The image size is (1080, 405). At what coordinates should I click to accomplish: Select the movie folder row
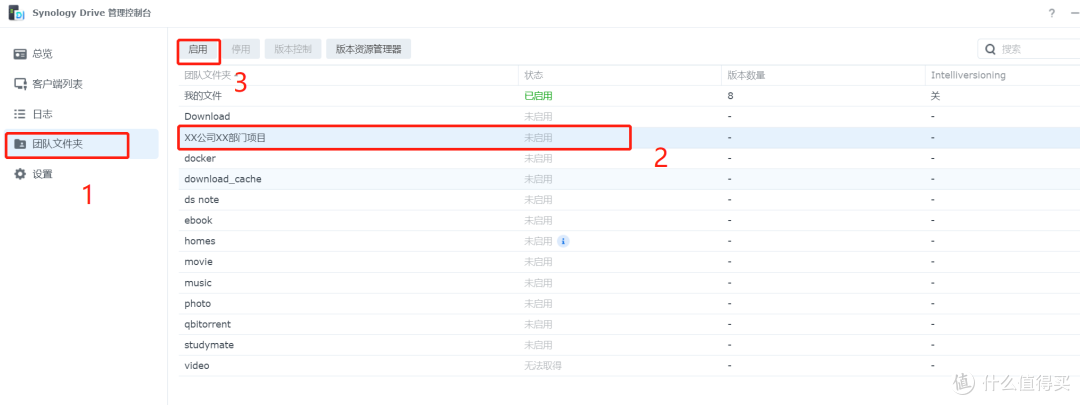pyautogui.click(x=630, y=262)
